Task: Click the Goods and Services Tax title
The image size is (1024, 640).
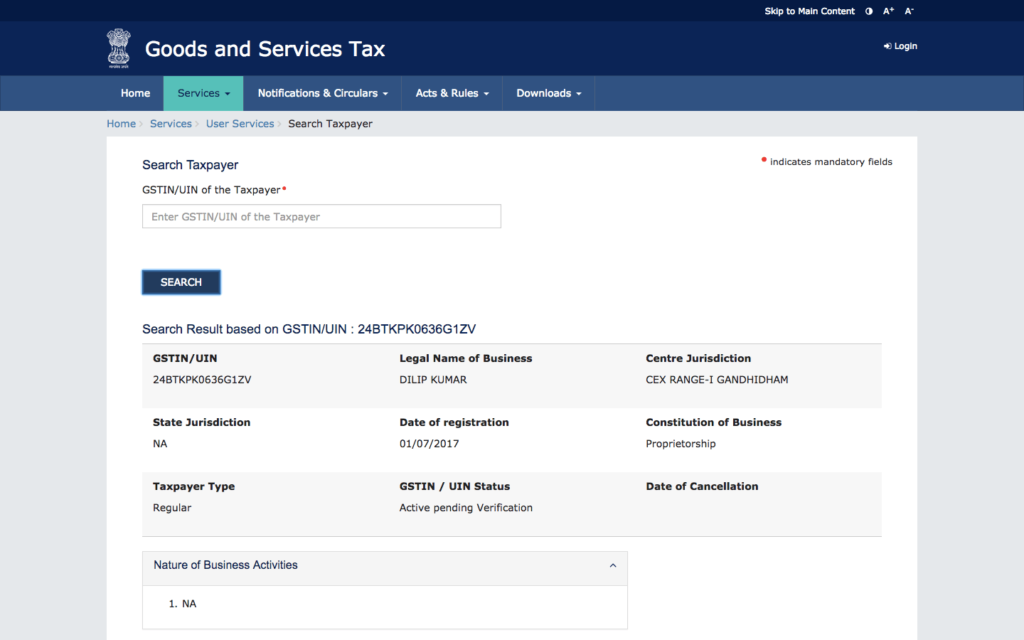Action: tap(264, 49)
